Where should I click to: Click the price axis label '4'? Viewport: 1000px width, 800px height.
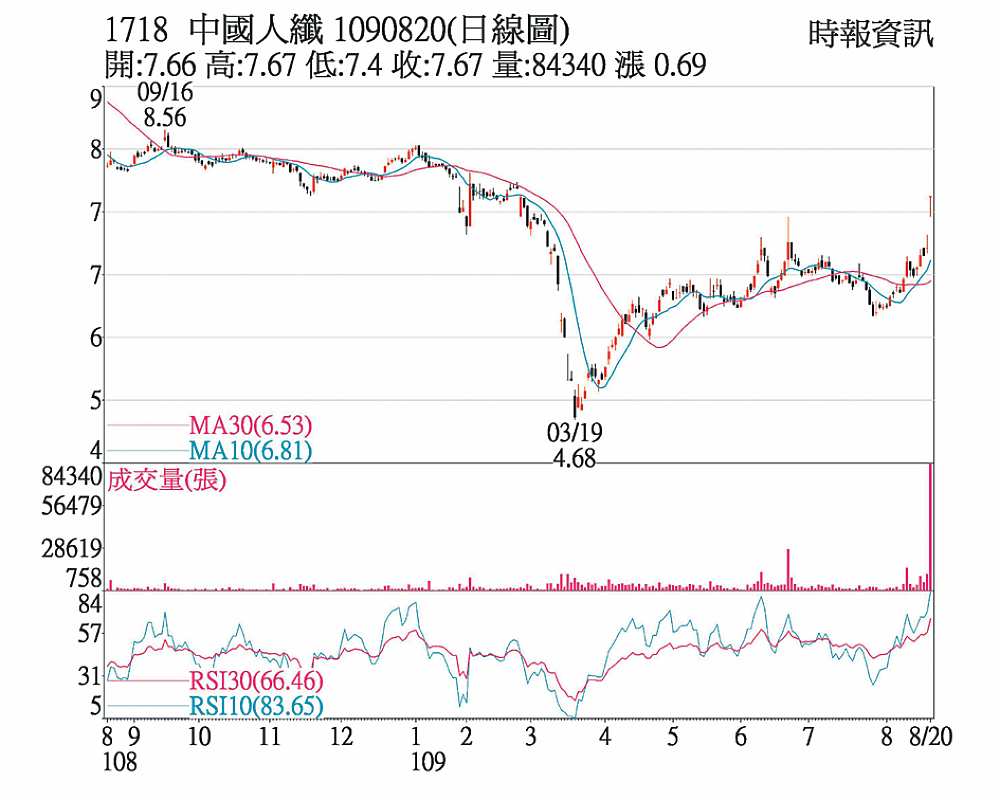point(96,450)
